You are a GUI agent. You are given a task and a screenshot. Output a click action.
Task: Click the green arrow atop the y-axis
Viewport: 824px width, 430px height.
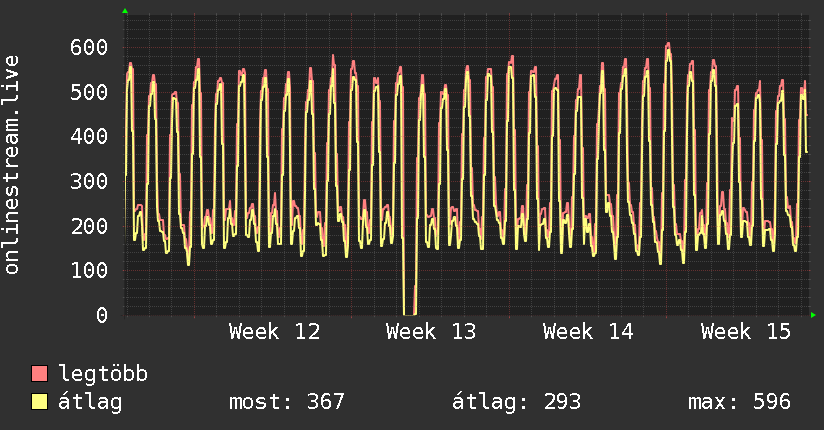125,11
